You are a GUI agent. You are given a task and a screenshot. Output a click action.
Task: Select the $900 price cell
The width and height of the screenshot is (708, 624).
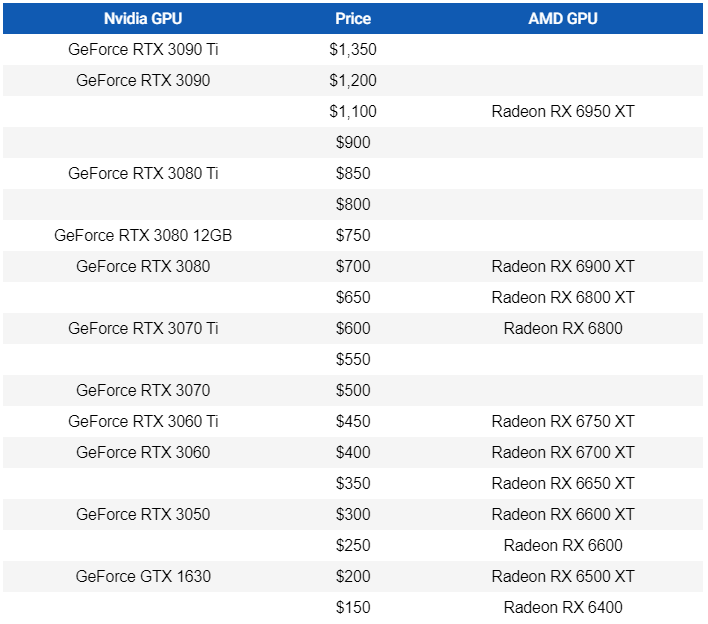(353, 142)
